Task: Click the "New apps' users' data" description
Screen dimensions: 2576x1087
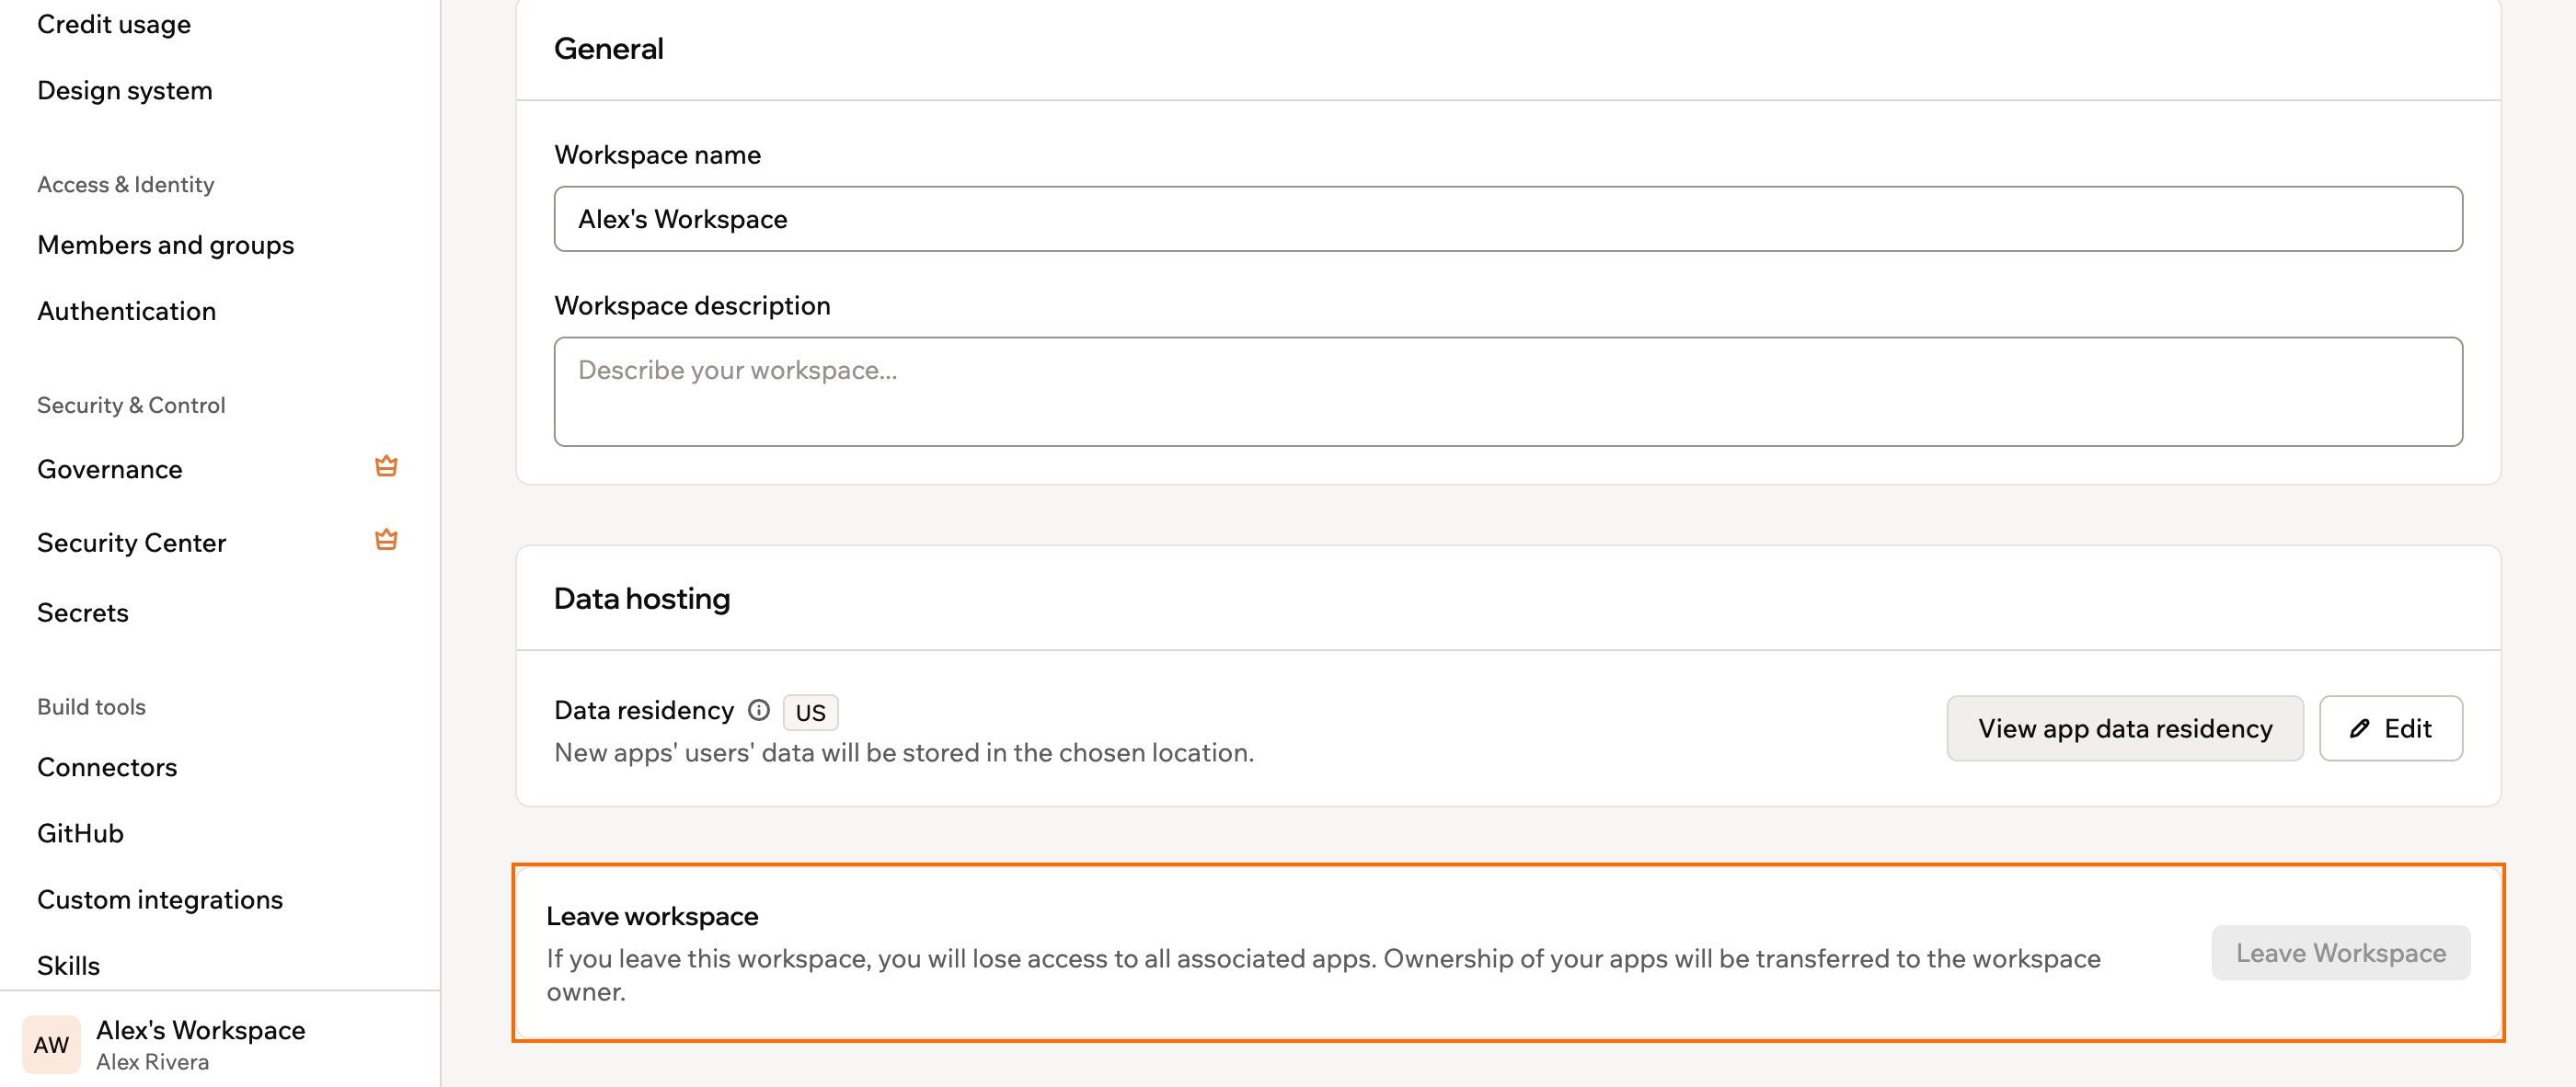Action: 904,752
